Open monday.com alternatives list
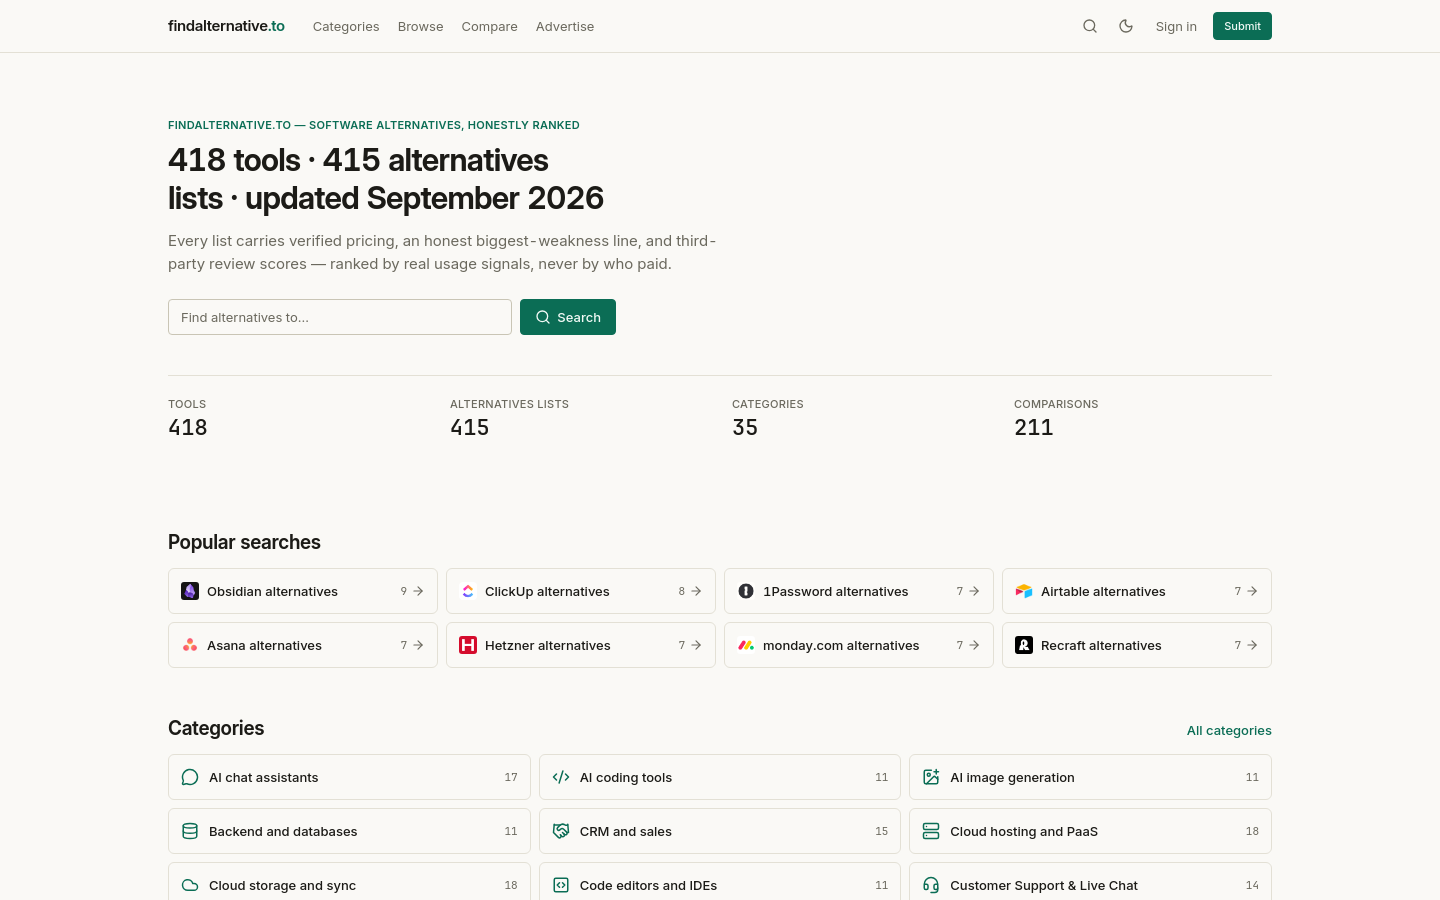1440x900 pixels. (x=859, y=645)
